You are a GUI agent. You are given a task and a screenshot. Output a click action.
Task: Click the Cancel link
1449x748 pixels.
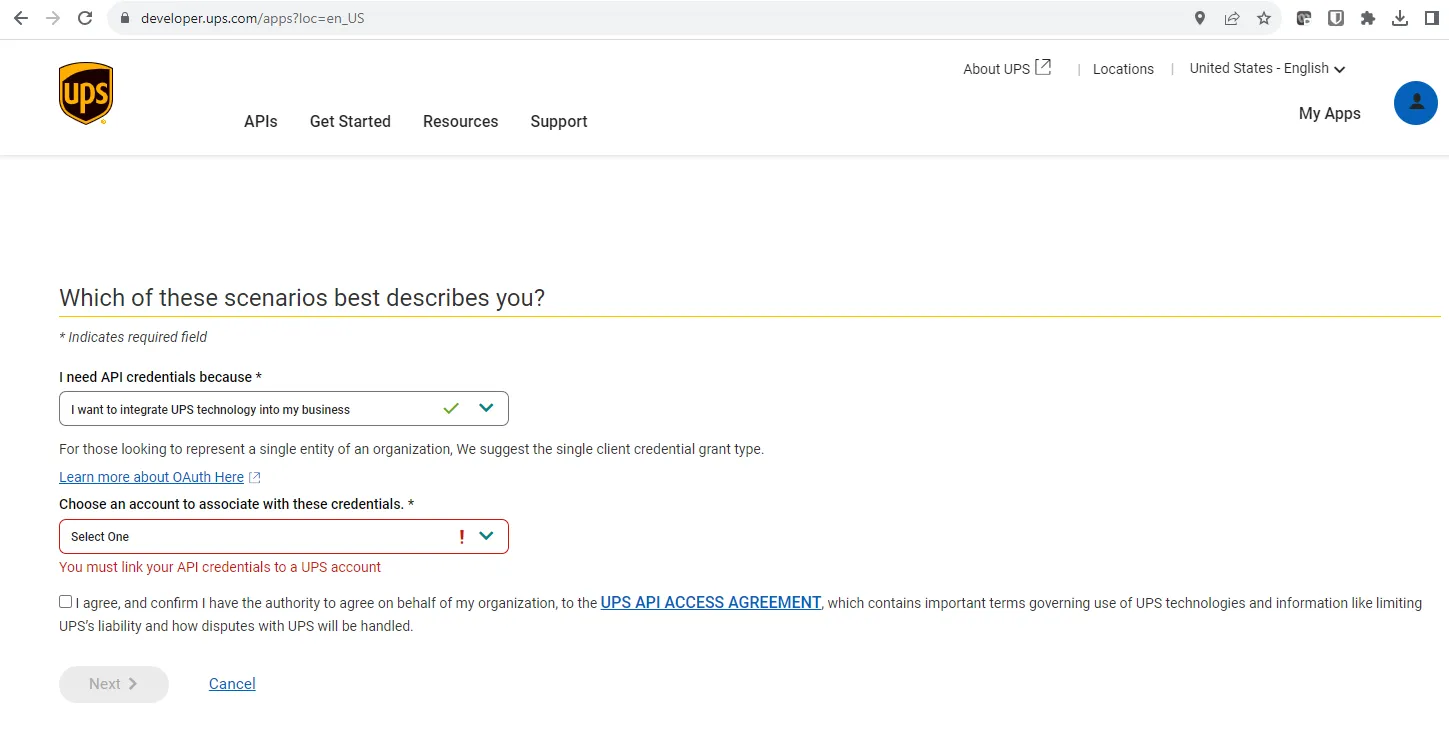click(x=232, y=684)
